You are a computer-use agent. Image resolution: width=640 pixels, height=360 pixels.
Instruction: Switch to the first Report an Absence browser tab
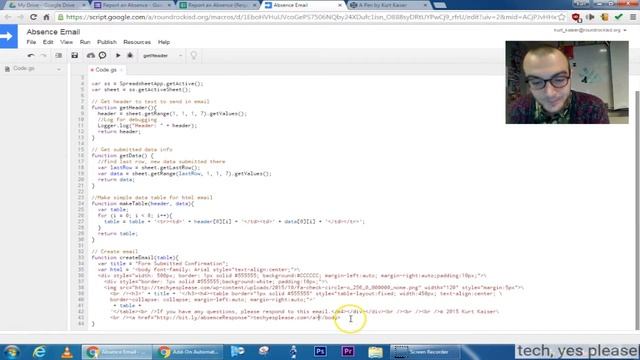pyautogui.click(x=132, y=5)
